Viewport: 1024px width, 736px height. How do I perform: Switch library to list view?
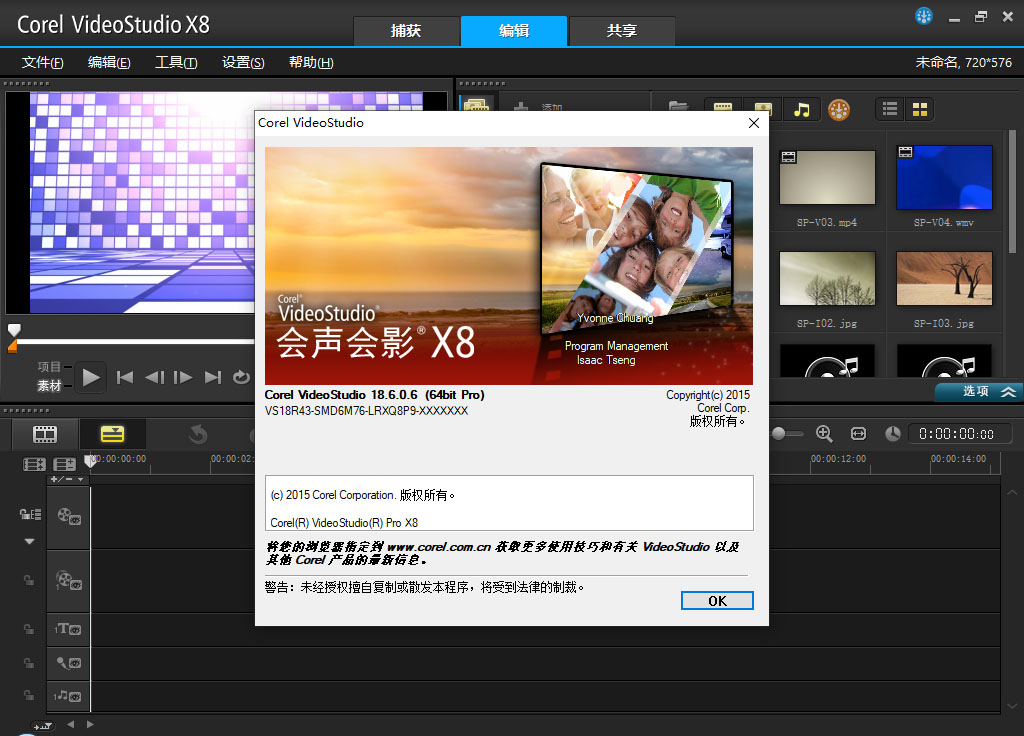pos(889,109)
